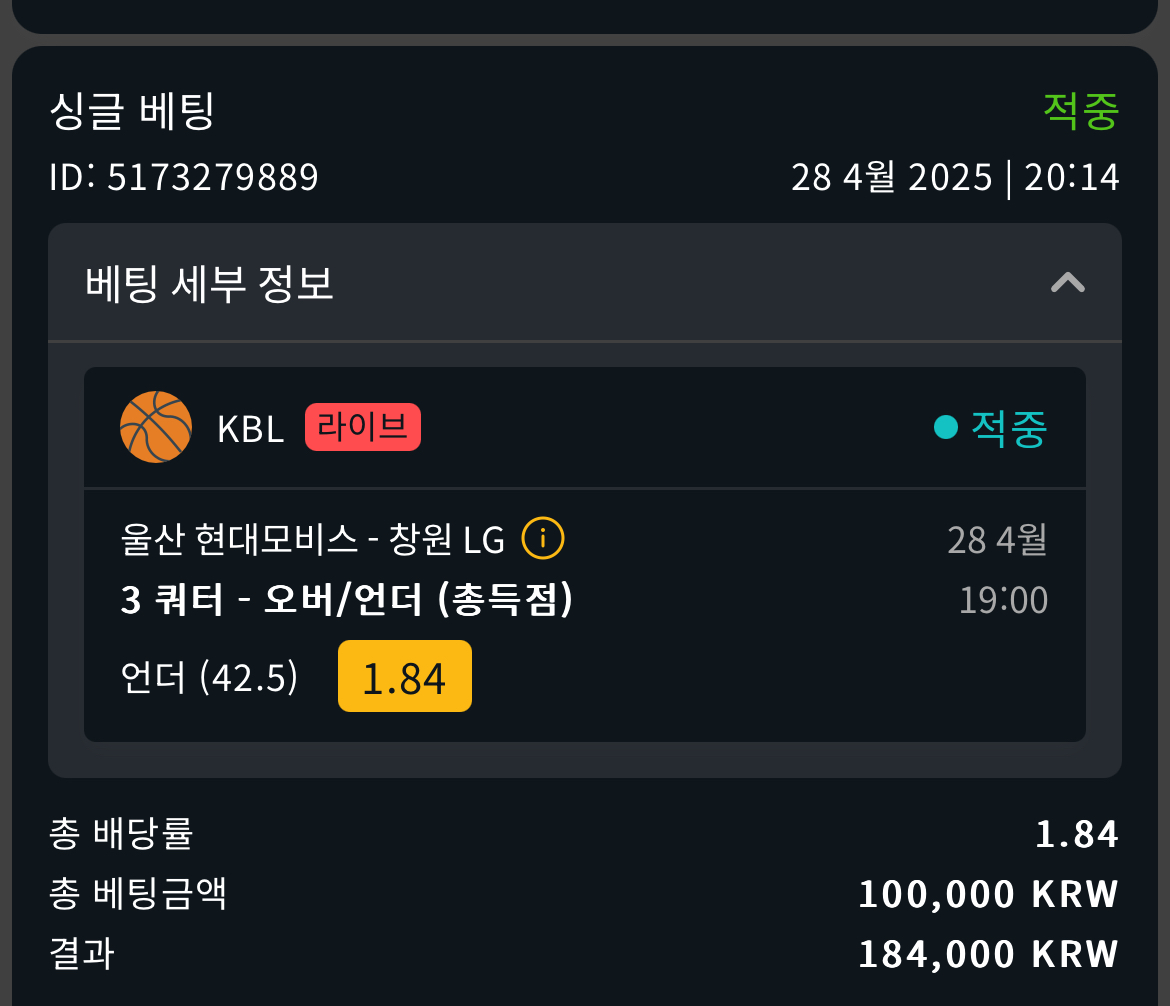Click the 100,000 KRW stake amount
The width and height of the screenshot is (1170, 1006).
click(989, 894)
